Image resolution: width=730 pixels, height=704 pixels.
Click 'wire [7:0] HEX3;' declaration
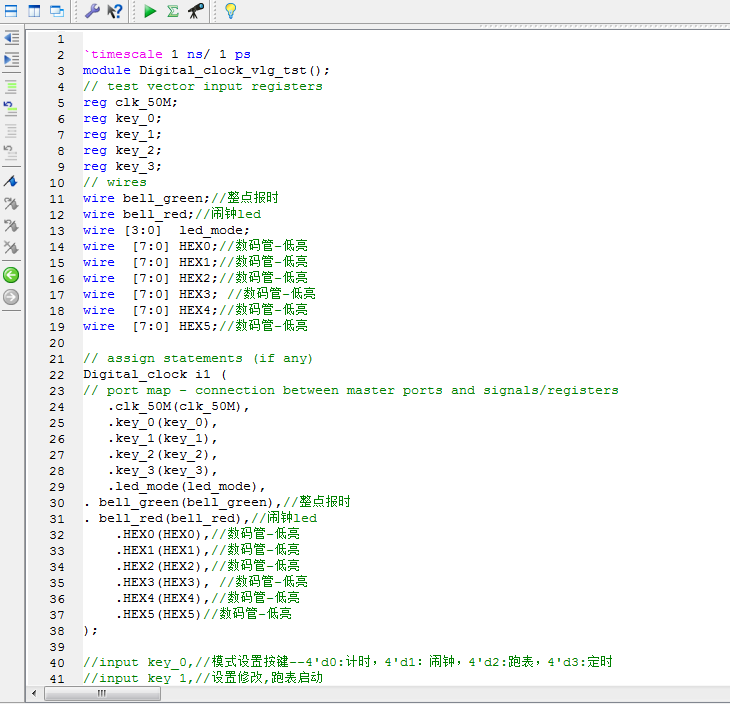coord(151,294)
